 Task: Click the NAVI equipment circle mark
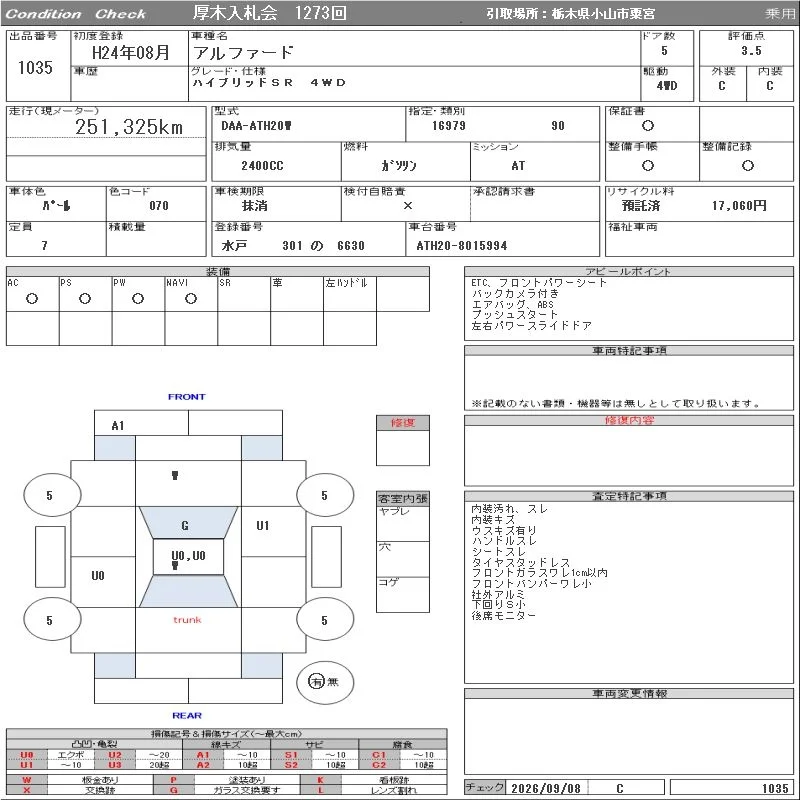[191, 299]
